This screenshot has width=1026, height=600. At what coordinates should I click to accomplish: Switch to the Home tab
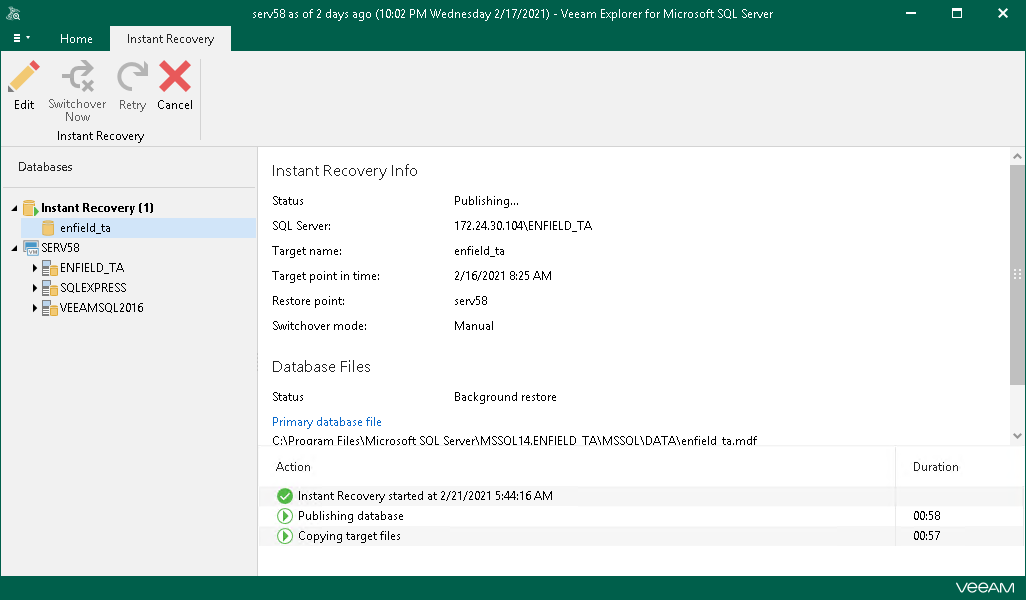[x=76, y=39]
